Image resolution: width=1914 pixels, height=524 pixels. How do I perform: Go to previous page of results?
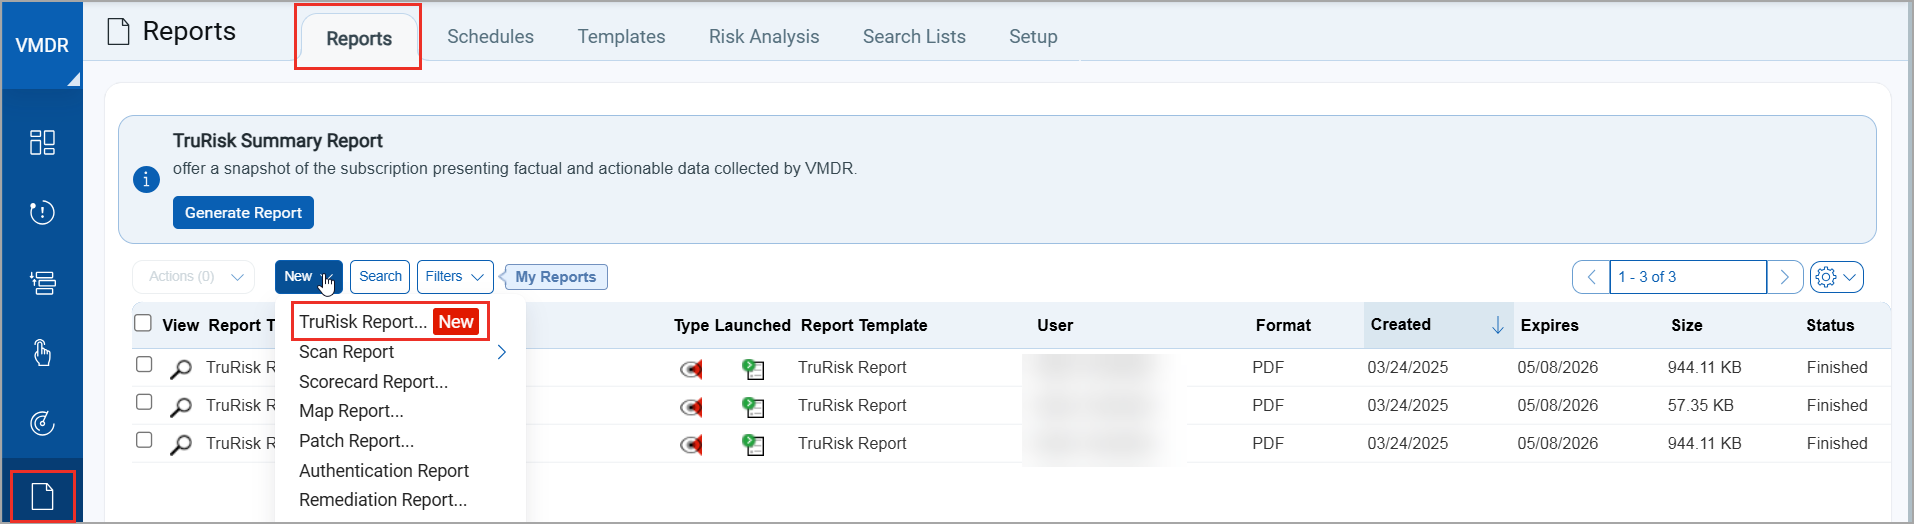coord(1591,277)
